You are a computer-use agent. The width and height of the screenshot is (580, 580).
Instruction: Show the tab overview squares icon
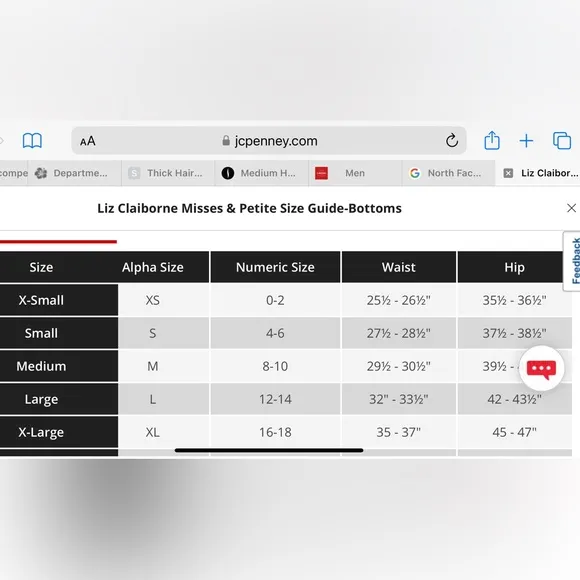(x=562, y=141)
